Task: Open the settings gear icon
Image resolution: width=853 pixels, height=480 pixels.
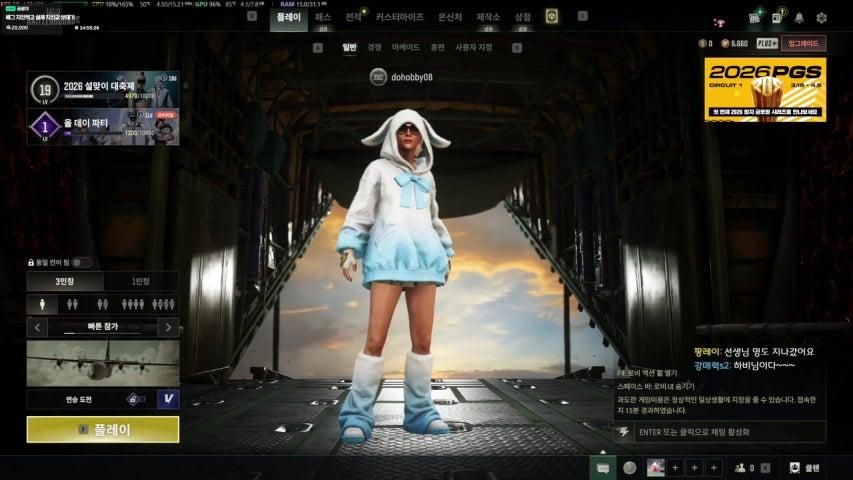Action: (821, 18)
